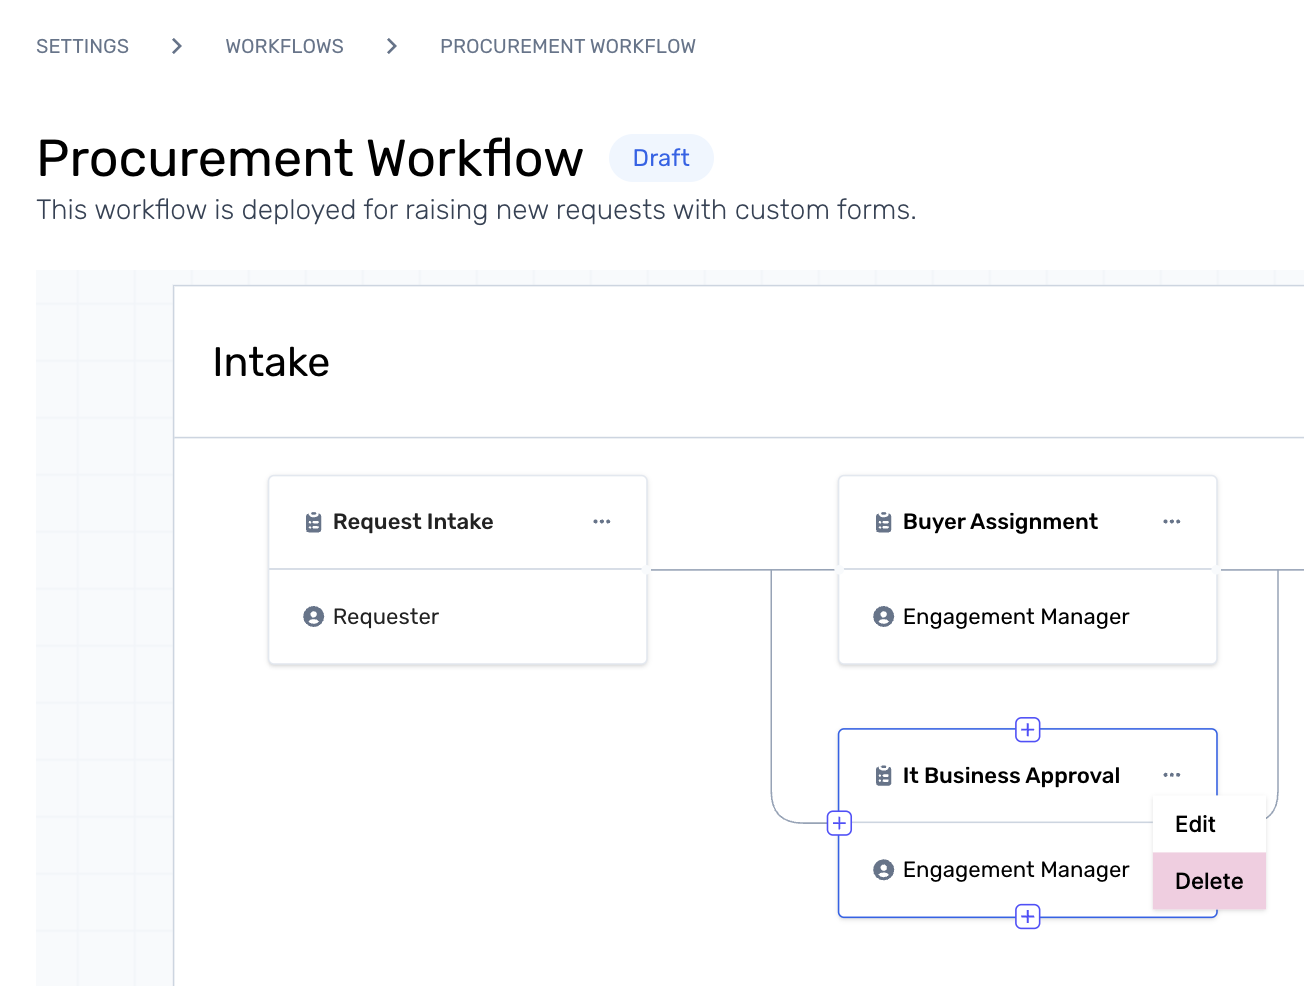This screenshot has height=986, width=1304.
Task: Click Buyer Assignment's Engagement Manager avatar icon
Action: click(x=883, y=617)
